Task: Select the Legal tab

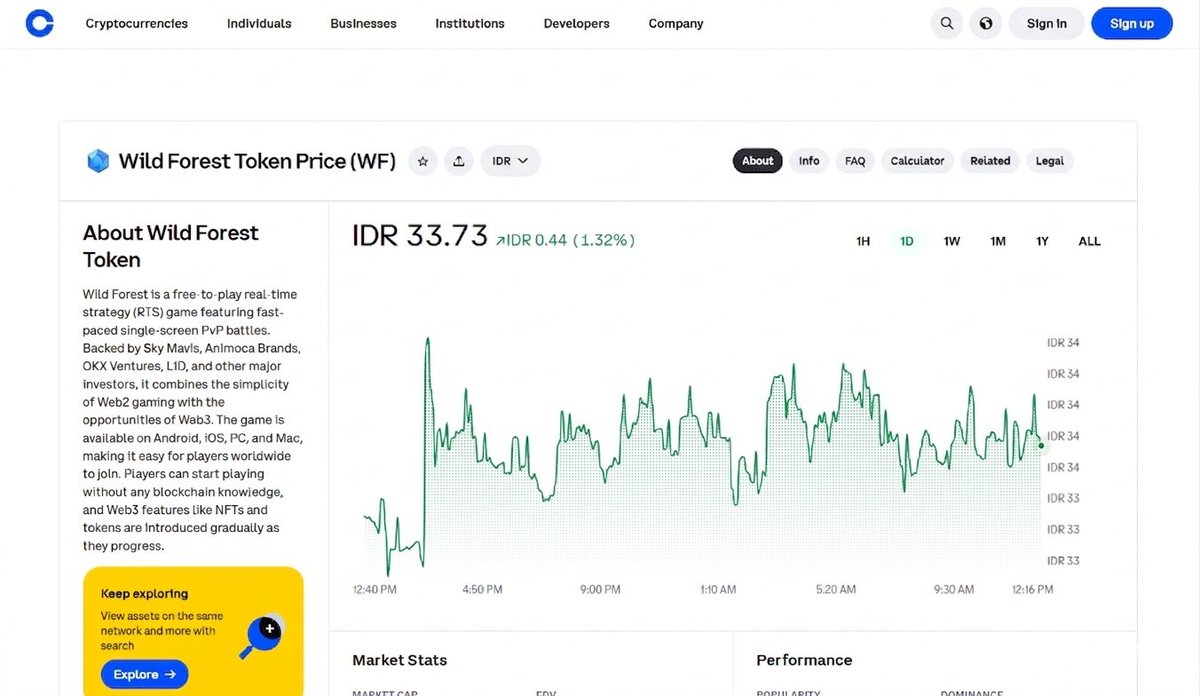Action: [x=1050, y=161]
